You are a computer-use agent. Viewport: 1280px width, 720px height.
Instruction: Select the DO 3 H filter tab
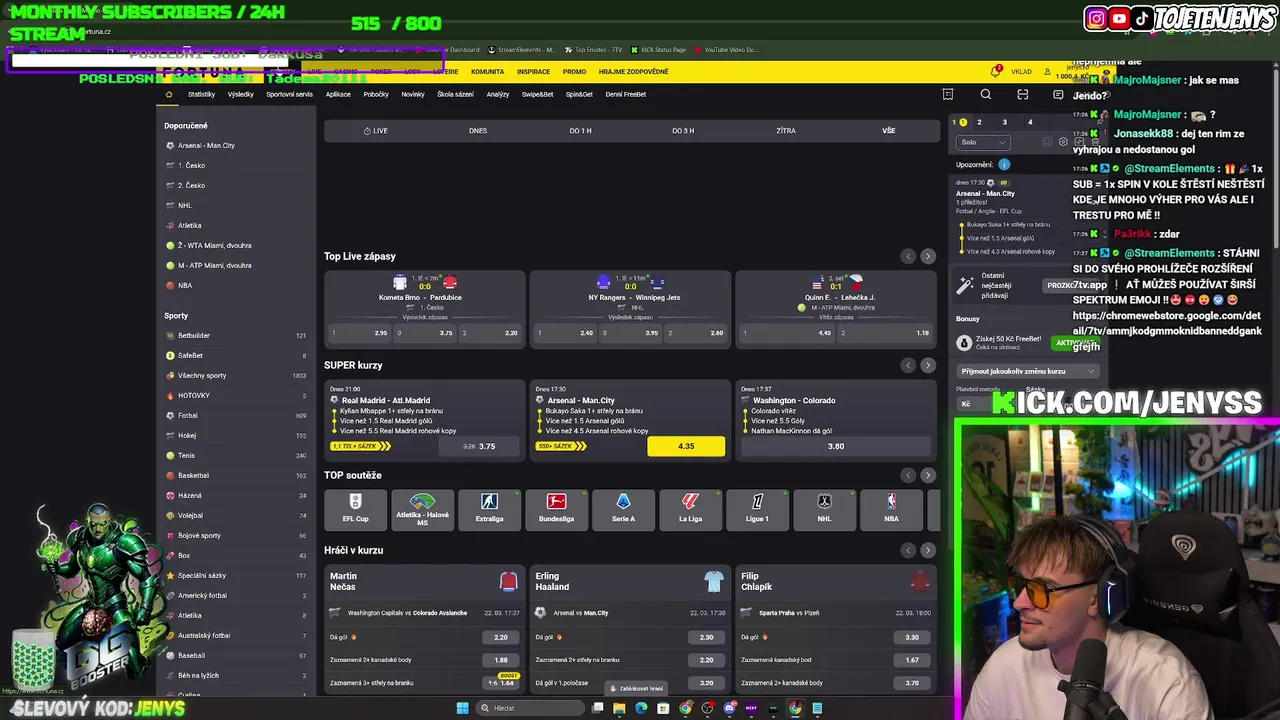(x=683, y=130)
